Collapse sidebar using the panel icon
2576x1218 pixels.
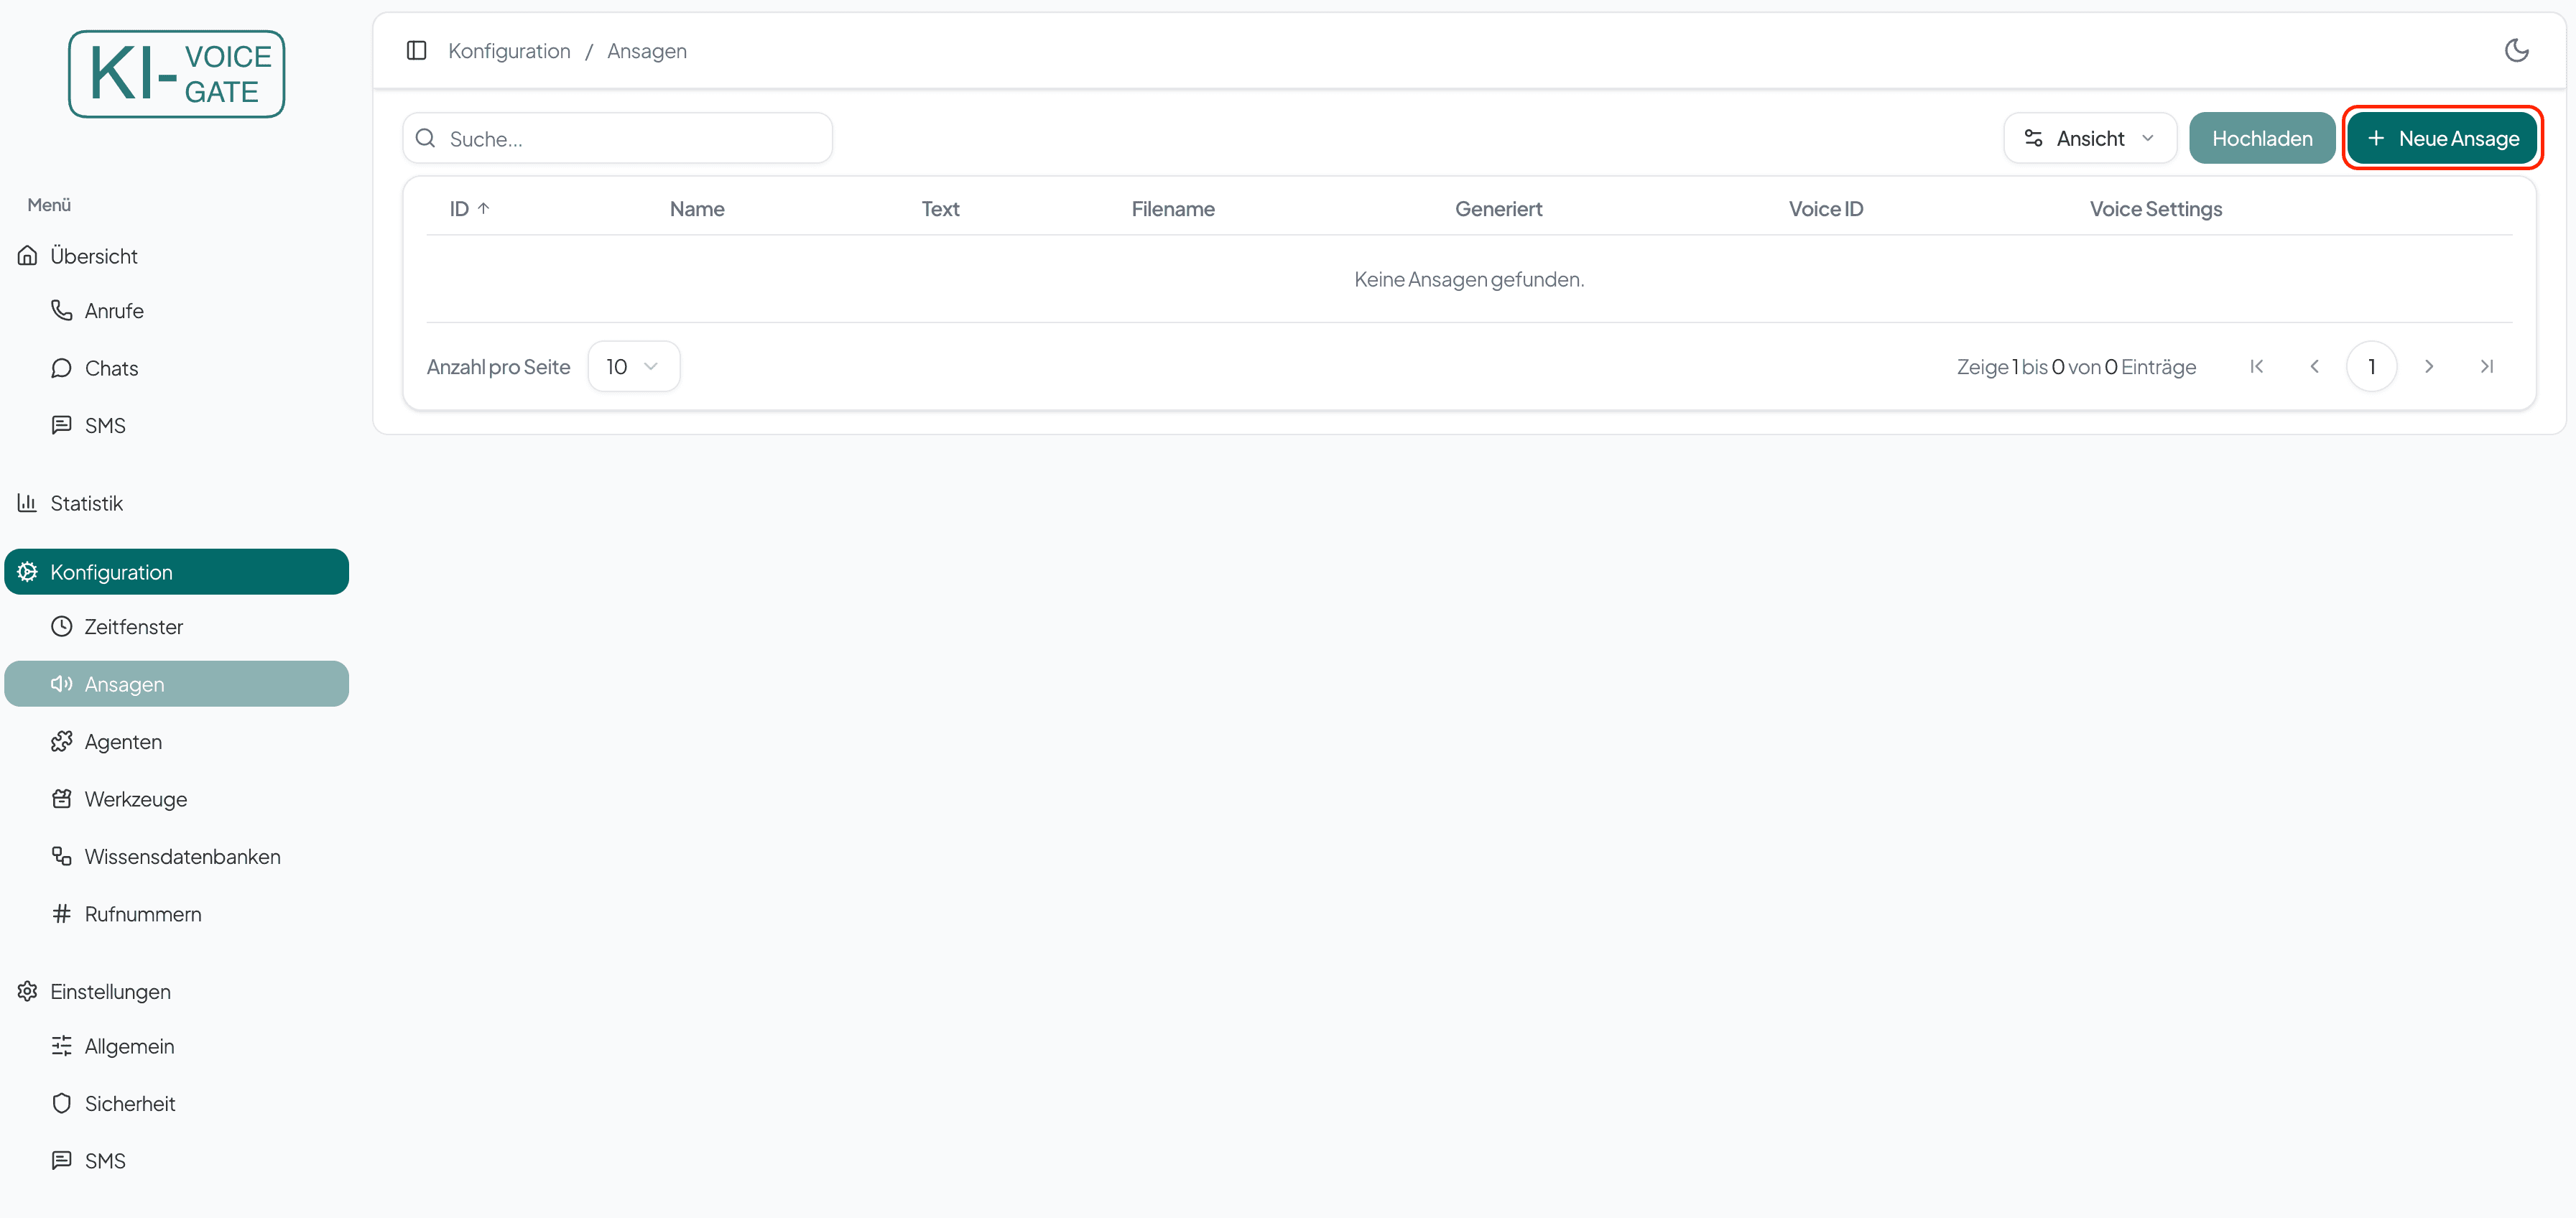click(x=417, y=50)
